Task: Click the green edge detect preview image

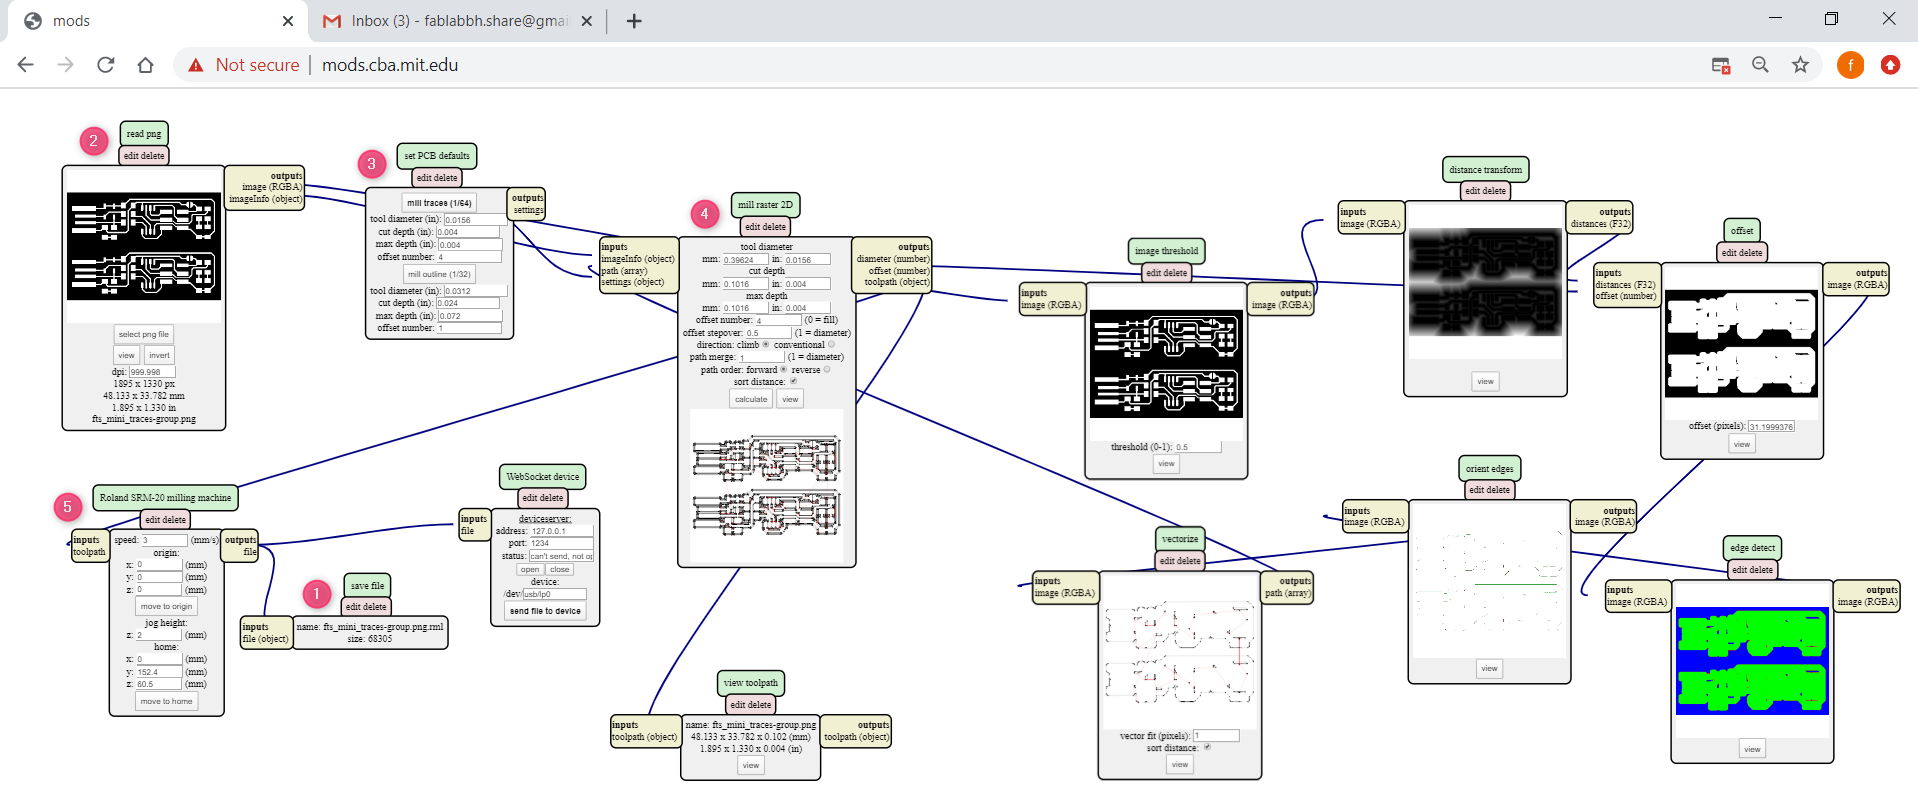Action: click(x=1752, y=661)
